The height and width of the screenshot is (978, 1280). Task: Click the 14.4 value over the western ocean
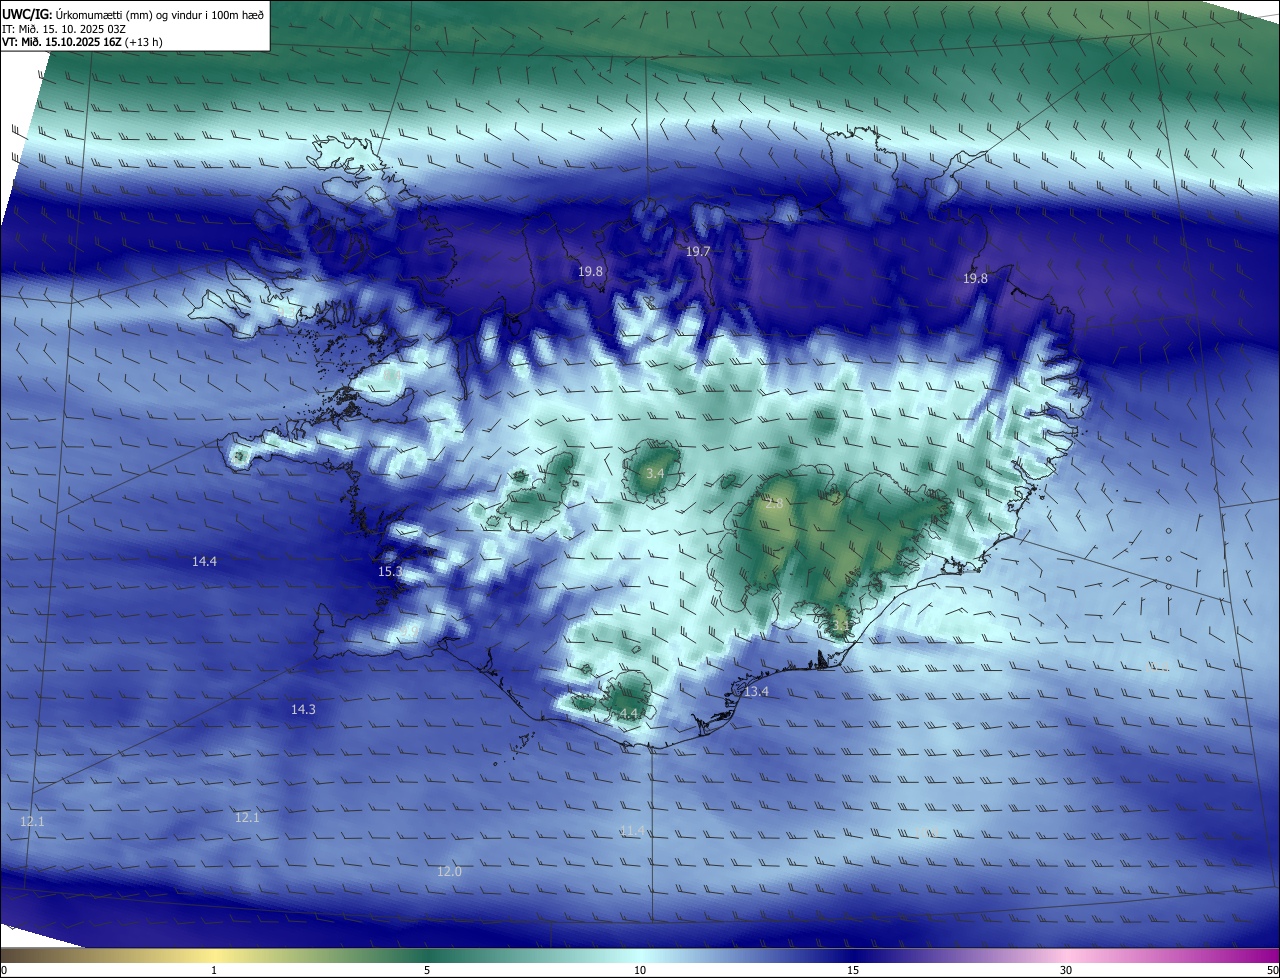tap(204, 561)
